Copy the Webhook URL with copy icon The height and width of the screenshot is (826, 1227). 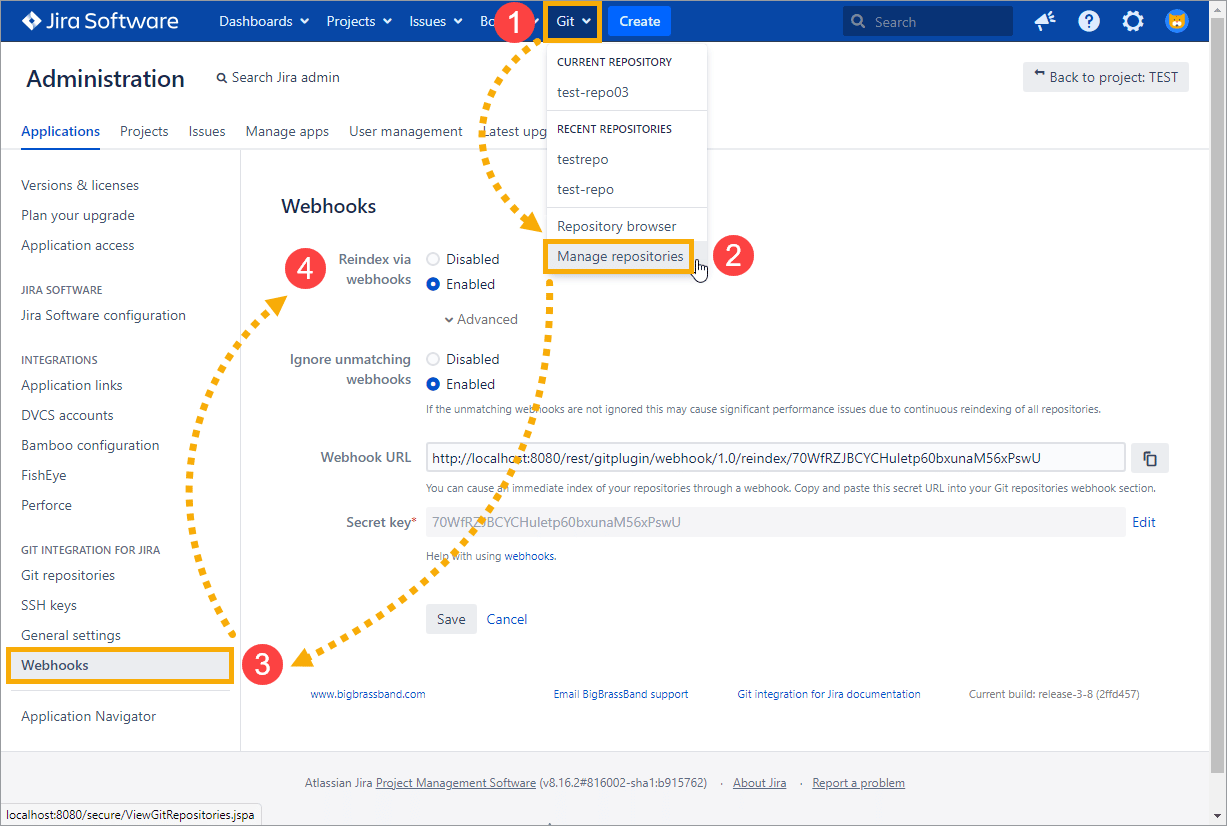[x=1150, y=458]
